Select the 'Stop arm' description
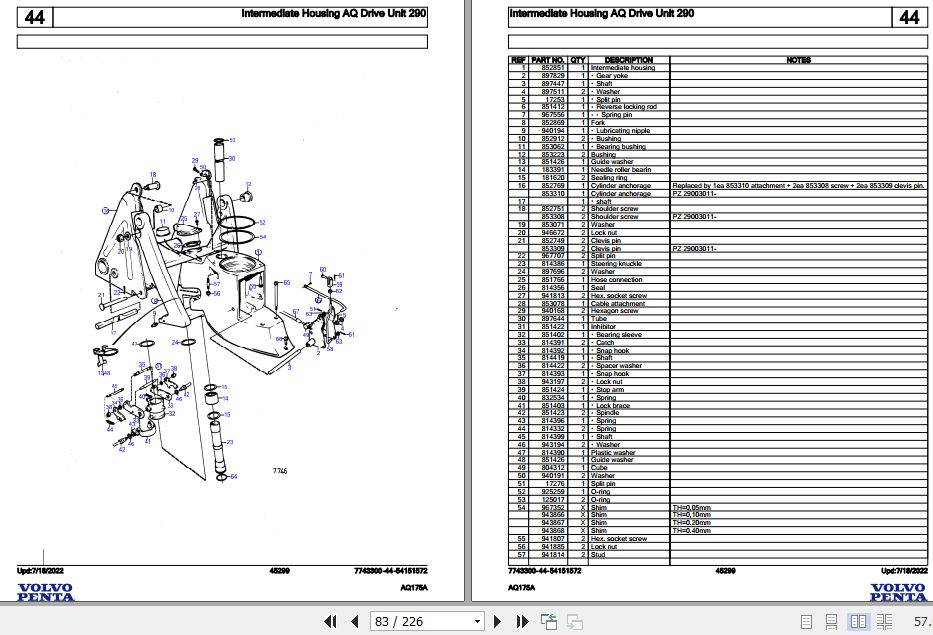The width and height of the screenshot is (933, 635). [610, 390]
